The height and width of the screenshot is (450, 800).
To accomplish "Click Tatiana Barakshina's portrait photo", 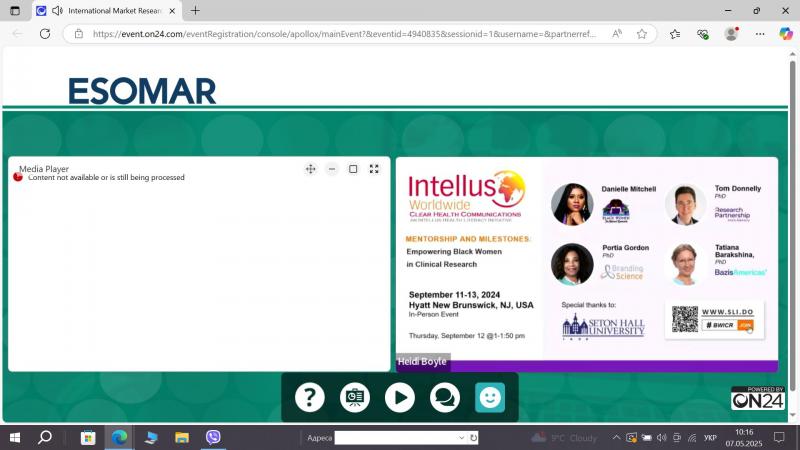I will (685, 264).
